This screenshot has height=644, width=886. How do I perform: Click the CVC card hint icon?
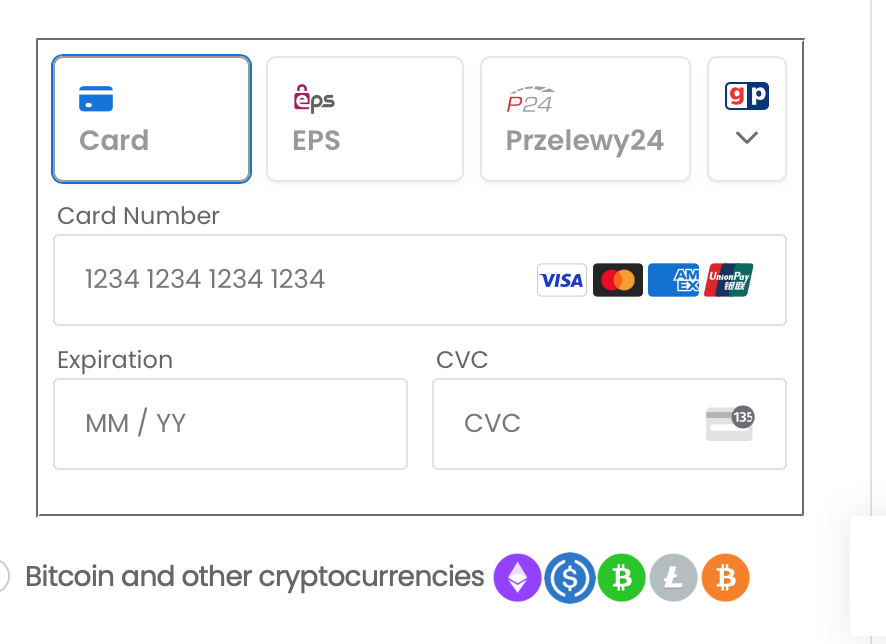[x=729, y=424]
